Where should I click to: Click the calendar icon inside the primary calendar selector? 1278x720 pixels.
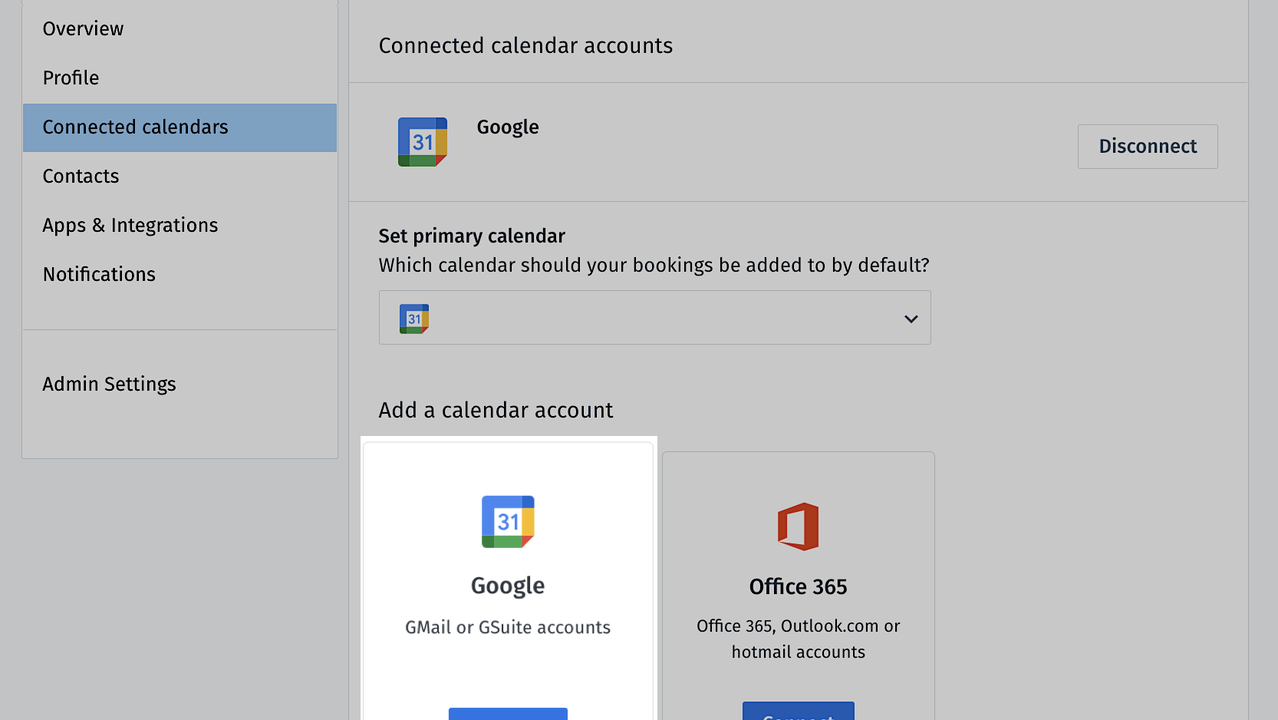413,317
